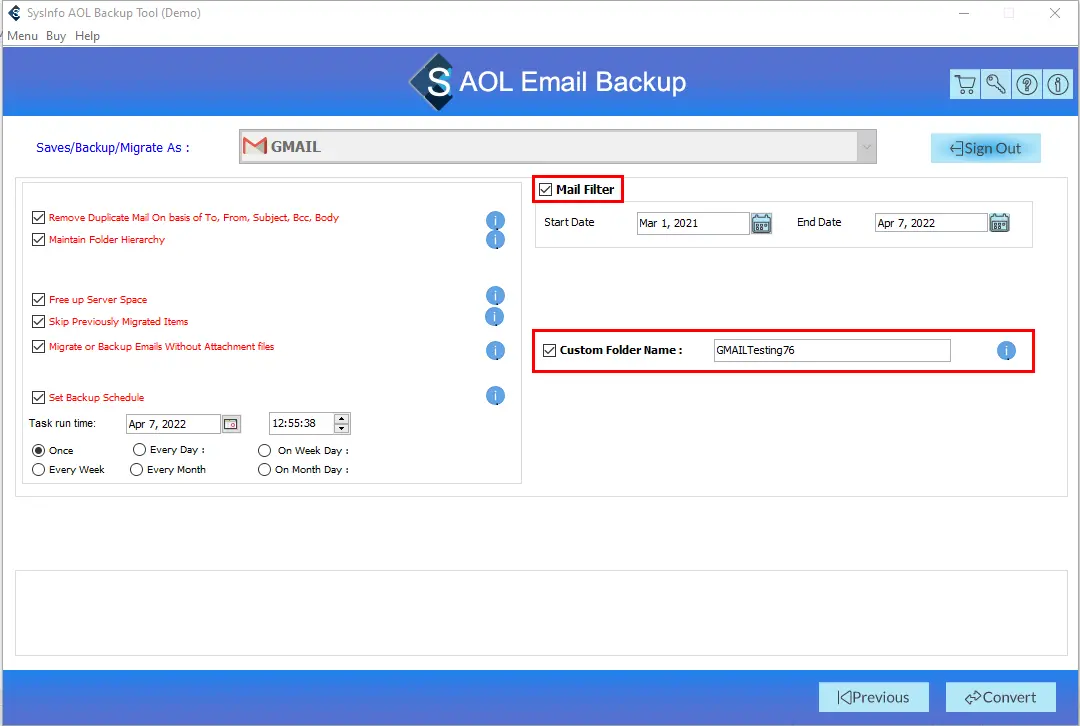Click the Custom Folder Name text field
Viewport: 1080px width, 726px height.
[x=831, y=351]
